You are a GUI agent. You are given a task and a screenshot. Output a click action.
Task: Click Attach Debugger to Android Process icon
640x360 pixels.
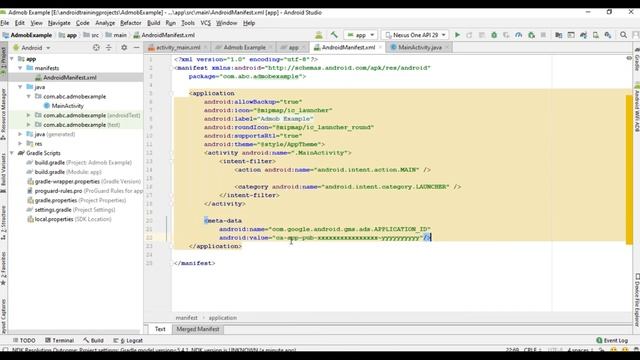point(531,35)
